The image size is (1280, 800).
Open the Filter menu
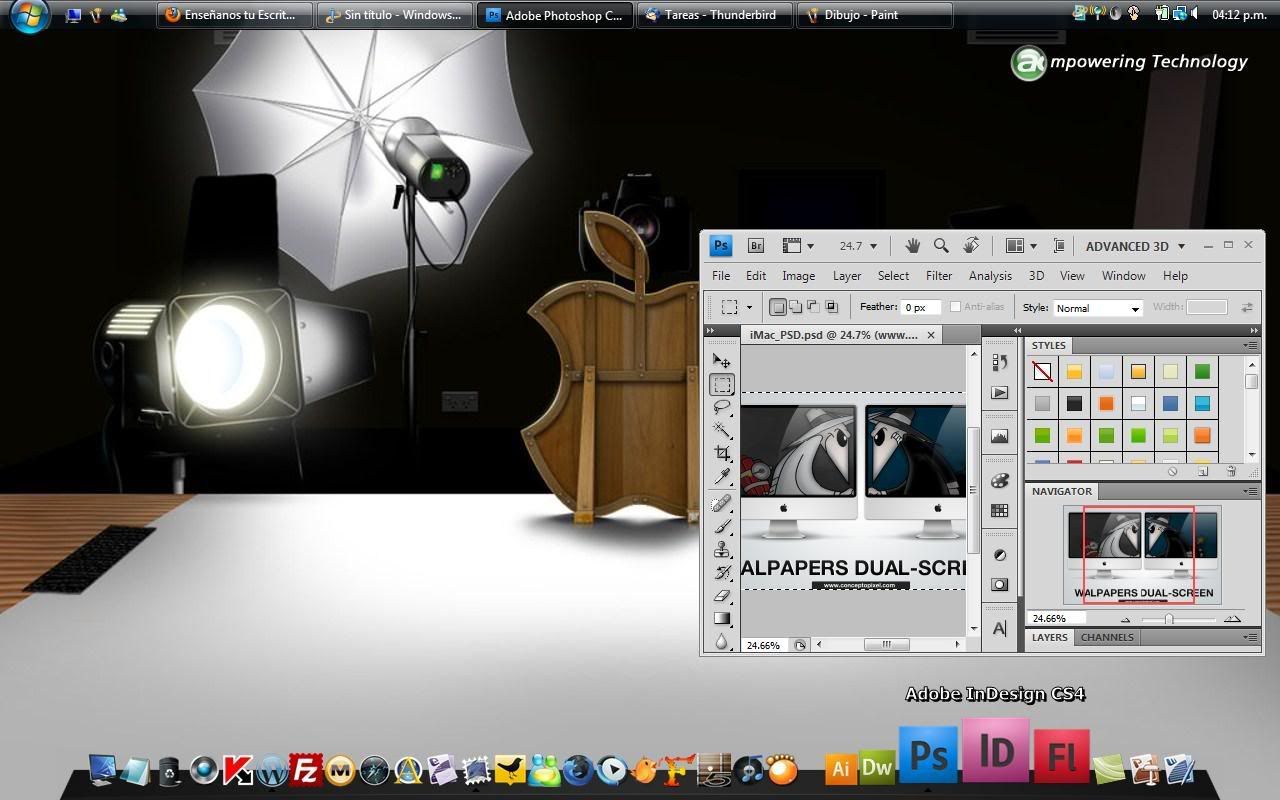[x=939, y=276]
